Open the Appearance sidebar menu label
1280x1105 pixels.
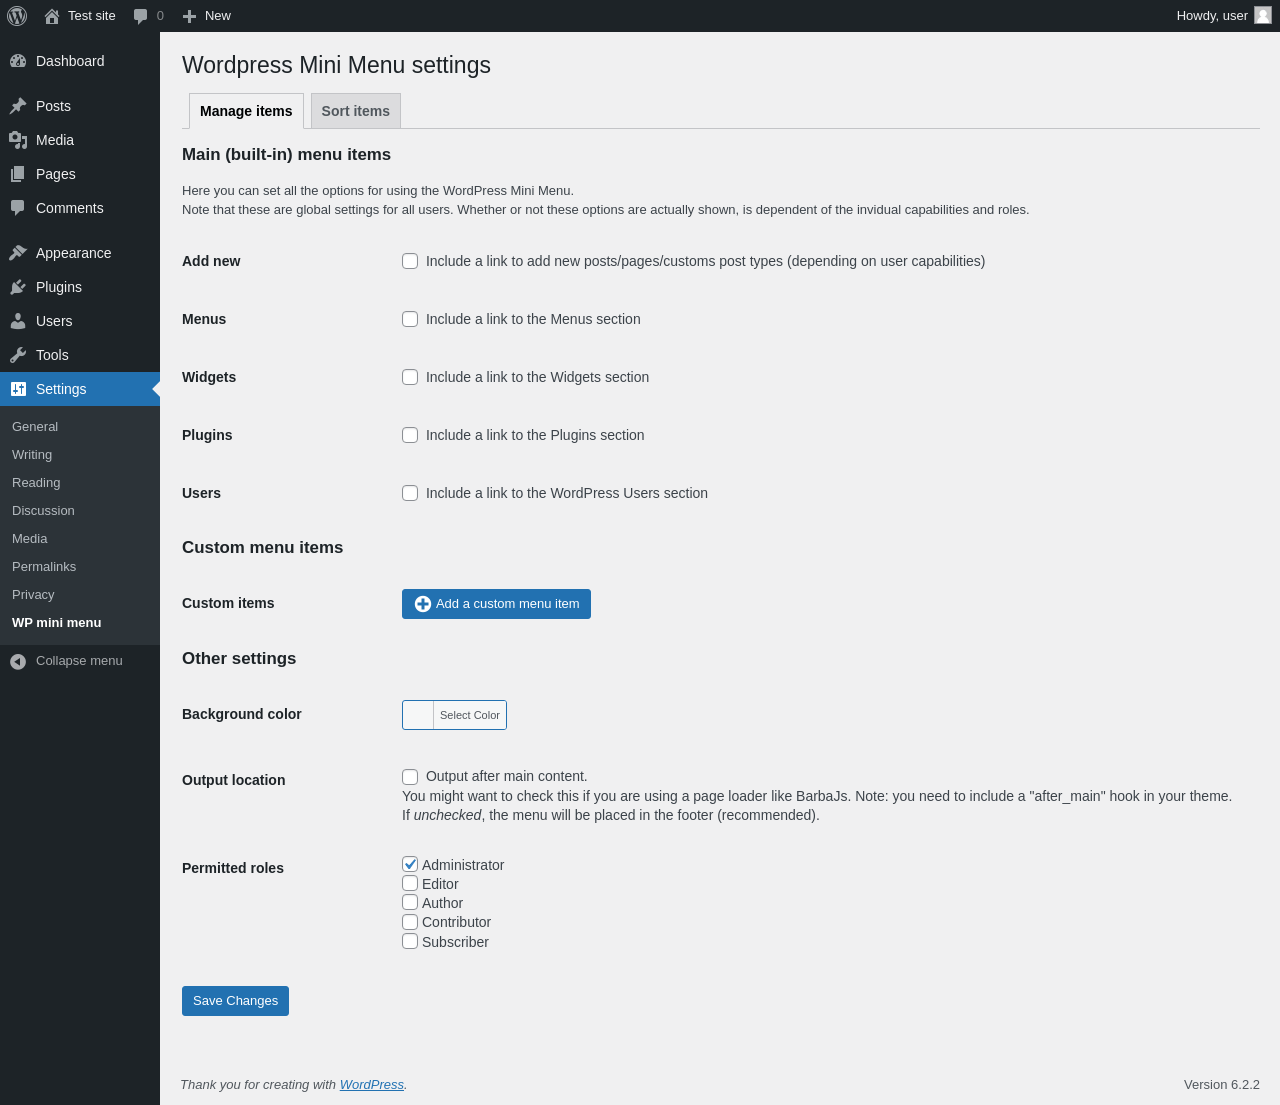click(x=73, y=253)
